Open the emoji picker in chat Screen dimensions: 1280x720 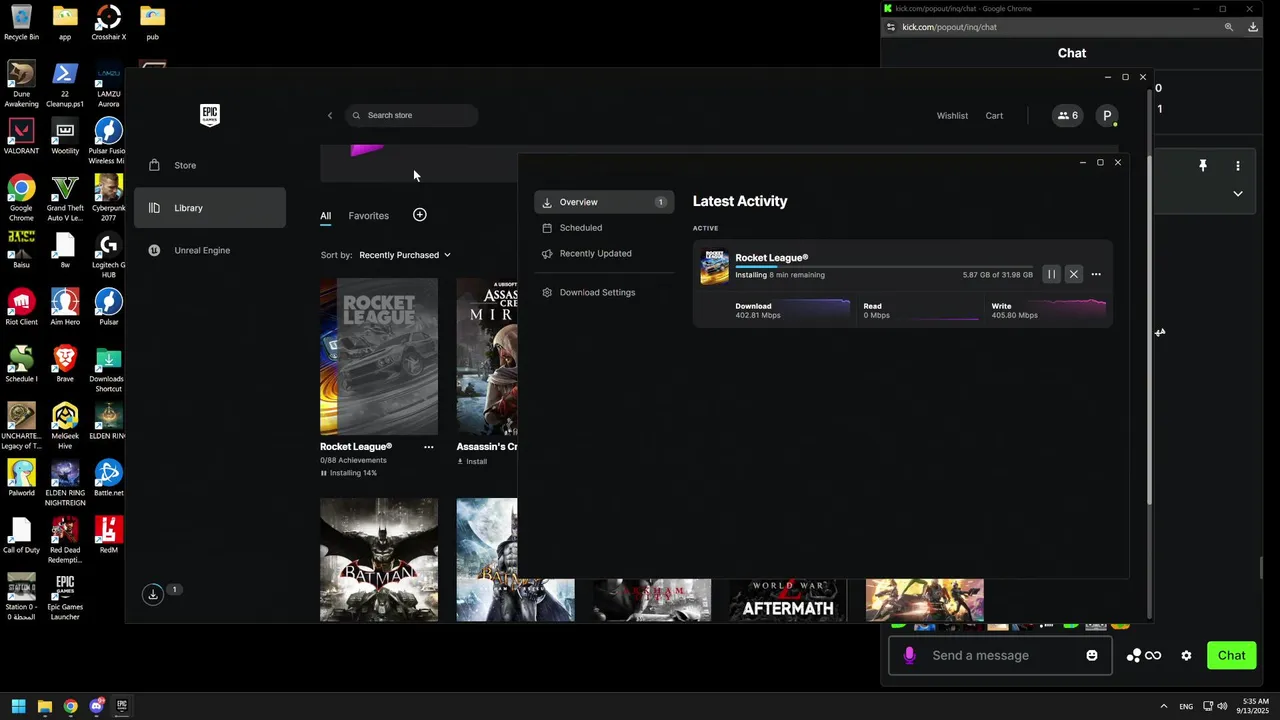pos(1092,655)
